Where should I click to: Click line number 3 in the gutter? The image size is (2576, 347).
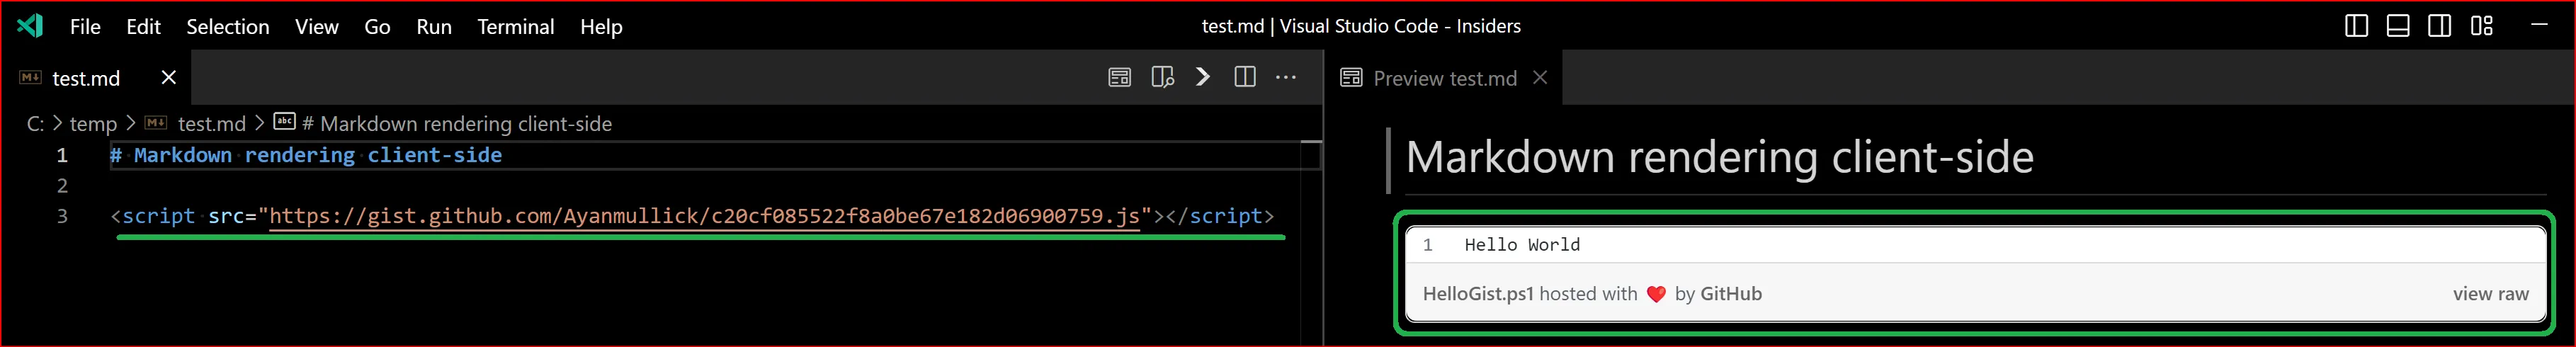click(x=62, y=216)
